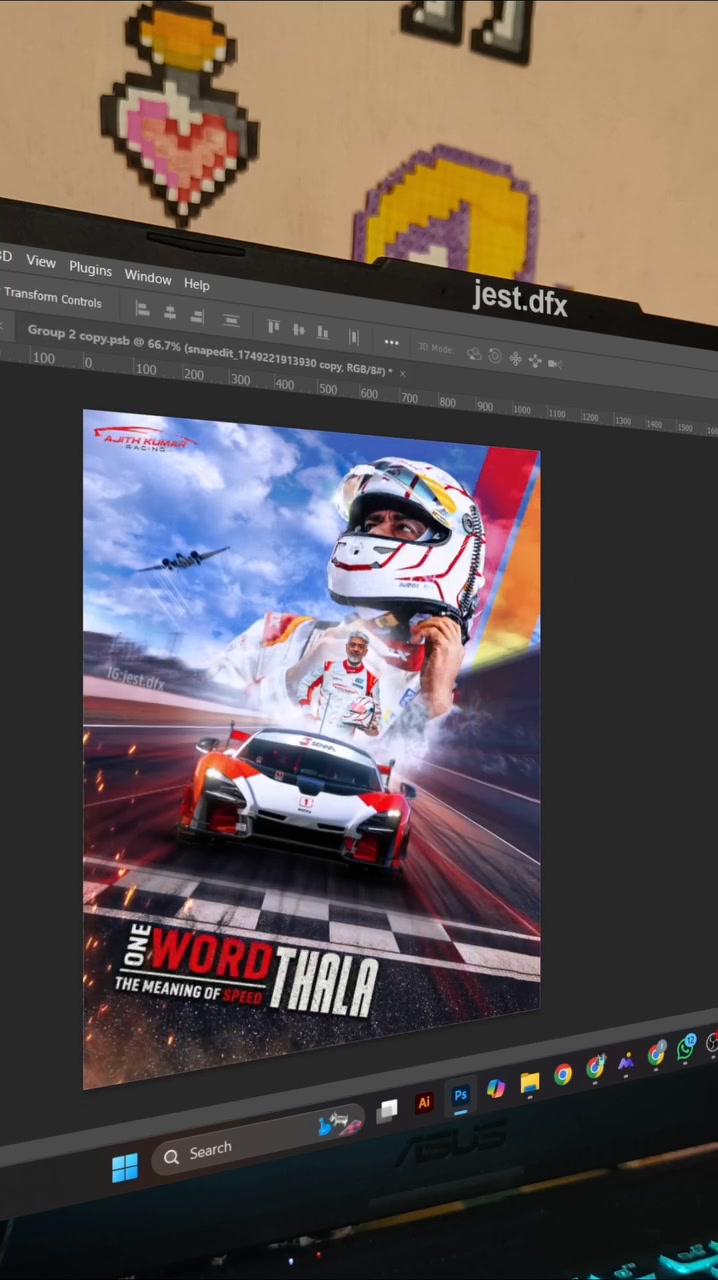Open the Plugins menu
The width and height of the screenshot is (718, 1280).
click(90, 269)
